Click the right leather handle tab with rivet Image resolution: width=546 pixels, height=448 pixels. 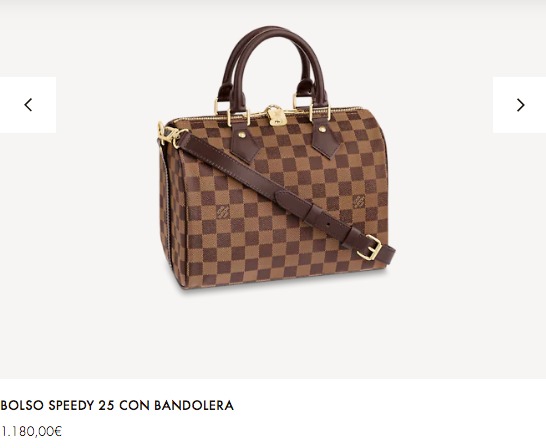point(325,137)
